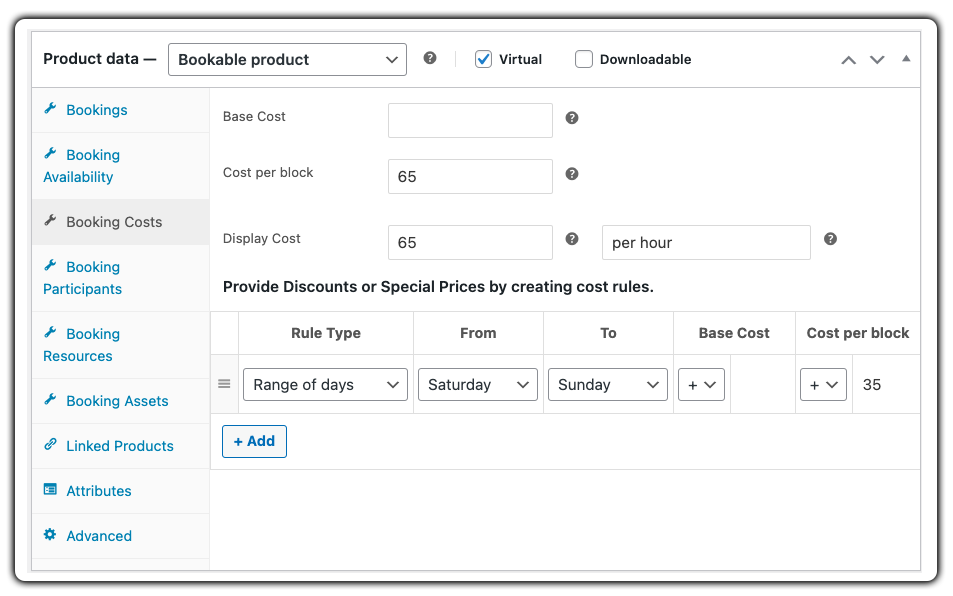Click help icon next to product type dropdown

click(x=430, y=58)
